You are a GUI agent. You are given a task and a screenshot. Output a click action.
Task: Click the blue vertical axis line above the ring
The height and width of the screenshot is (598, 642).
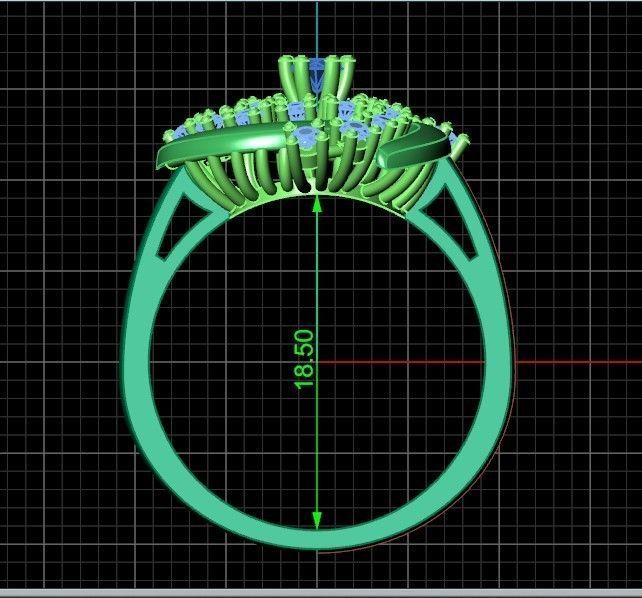pos(317,28)
